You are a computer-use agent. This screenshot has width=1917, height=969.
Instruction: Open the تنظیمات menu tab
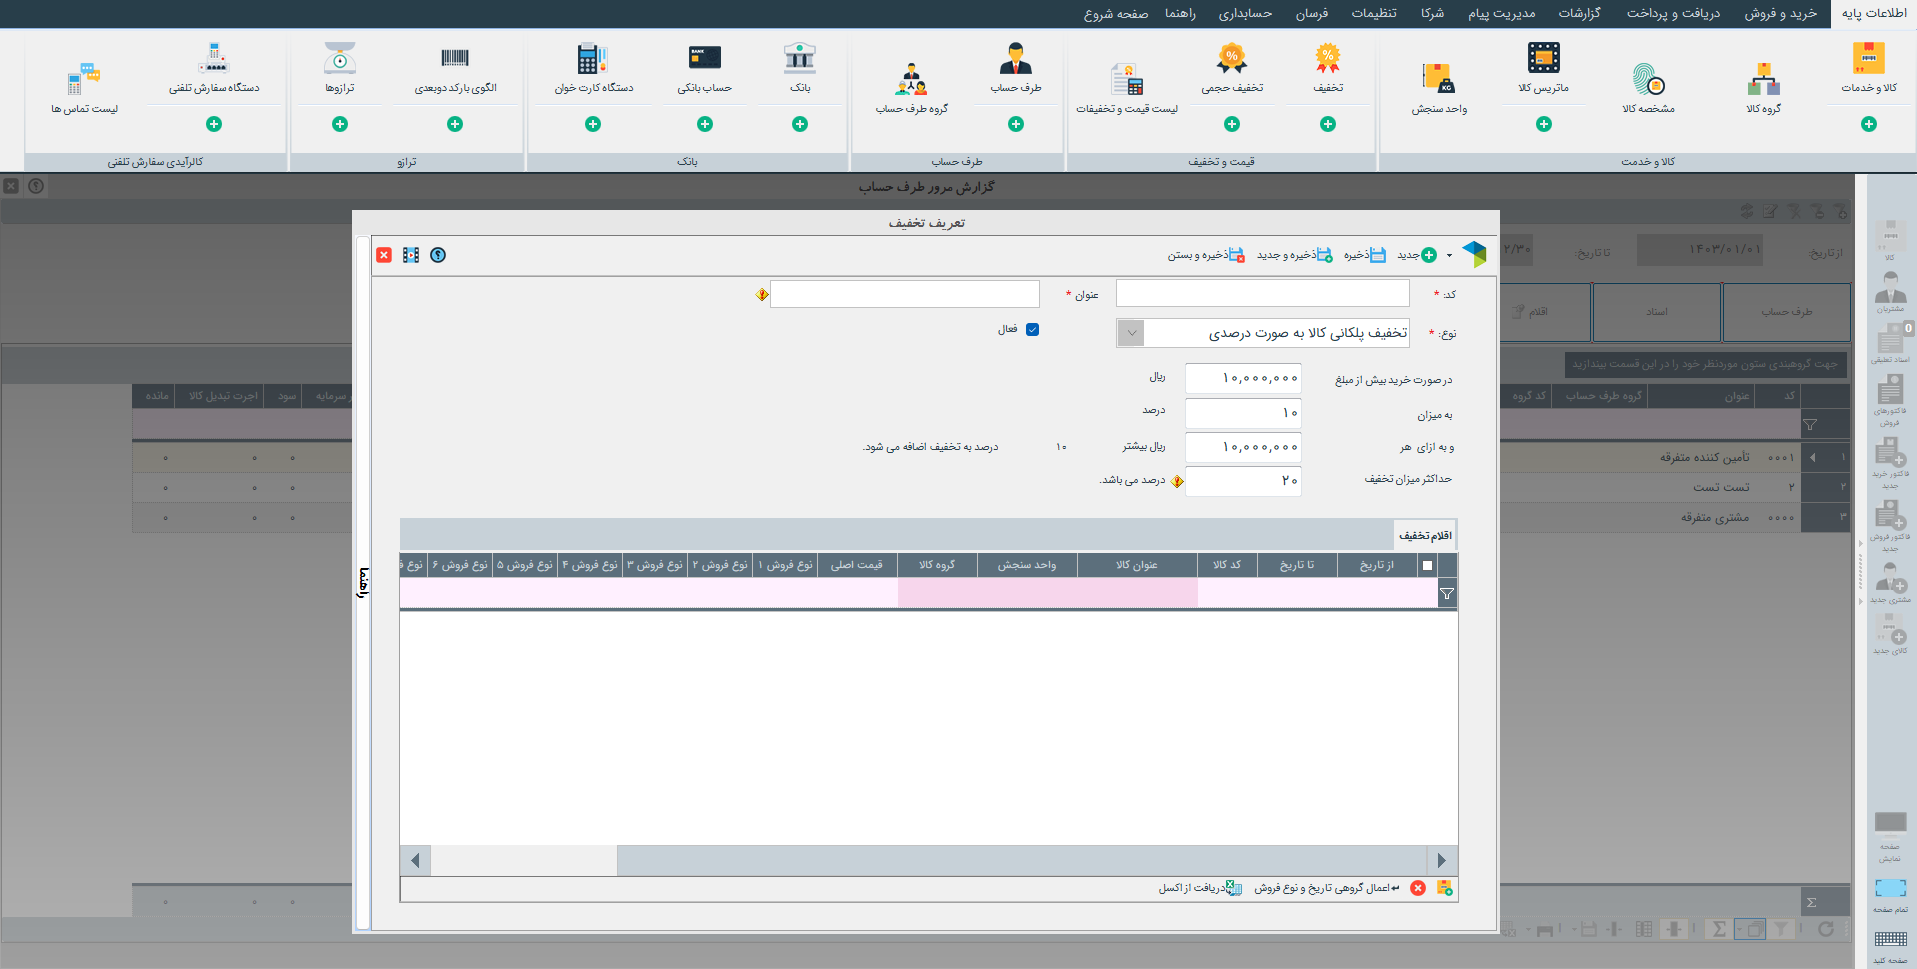coord(1374,13)
